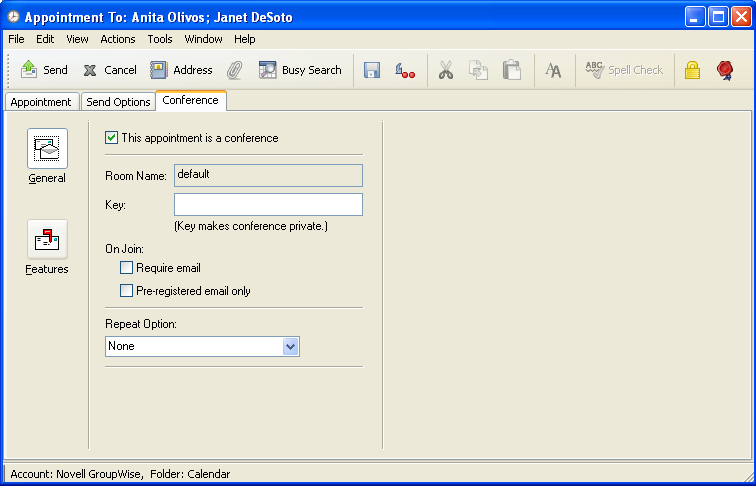Open the Window menu
This screenshot has width=756, height=486.
pyautogui.click(x=203, y=39)
